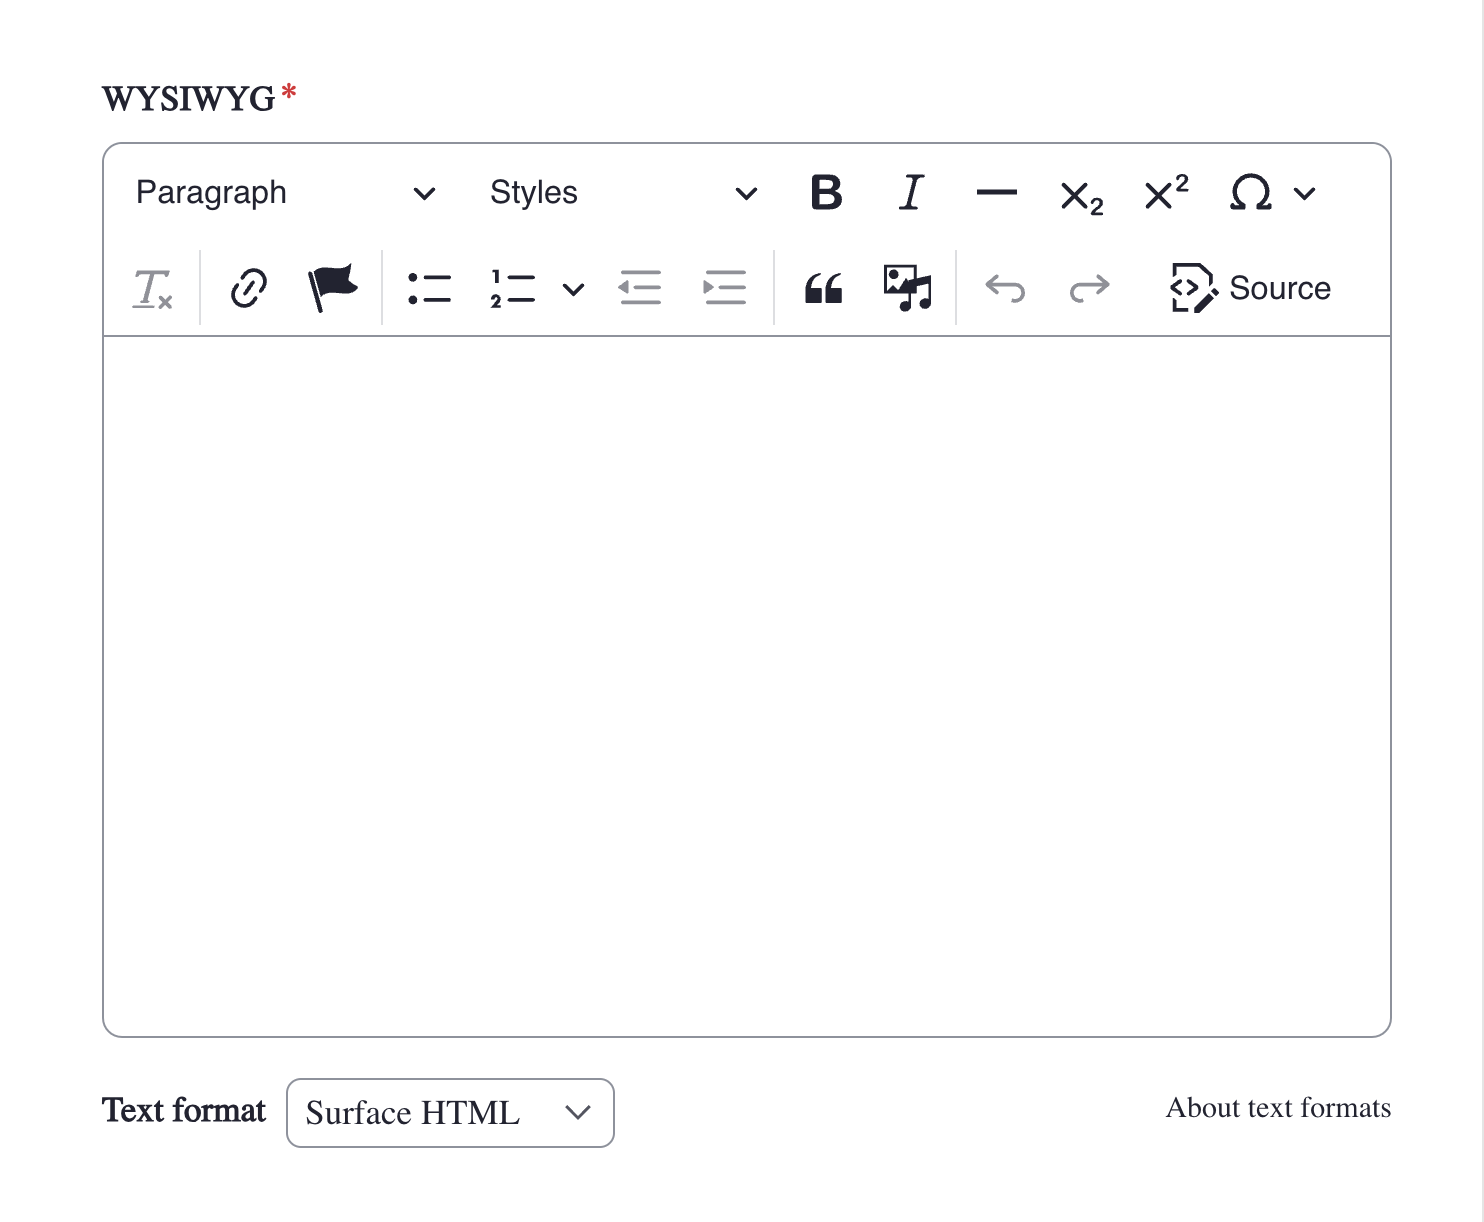Create a bulleted list
Screen dimensions: 1484x1222
(x=429, y=289)
